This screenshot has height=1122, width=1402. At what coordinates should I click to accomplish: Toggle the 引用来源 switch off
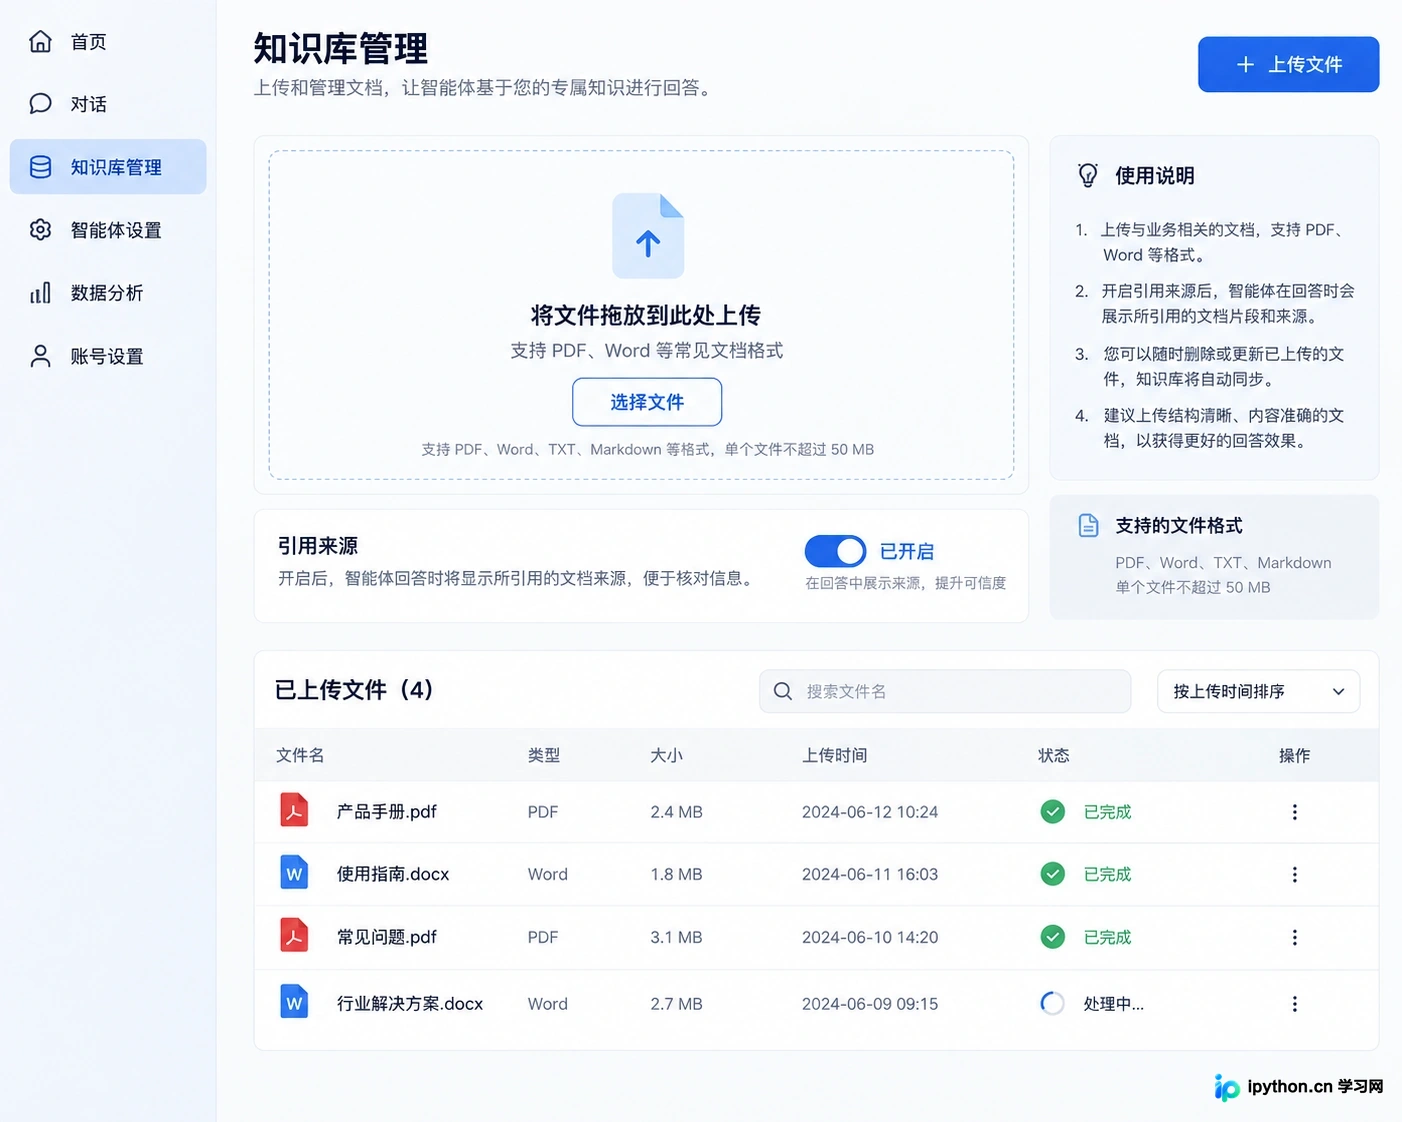pos(835,551)
